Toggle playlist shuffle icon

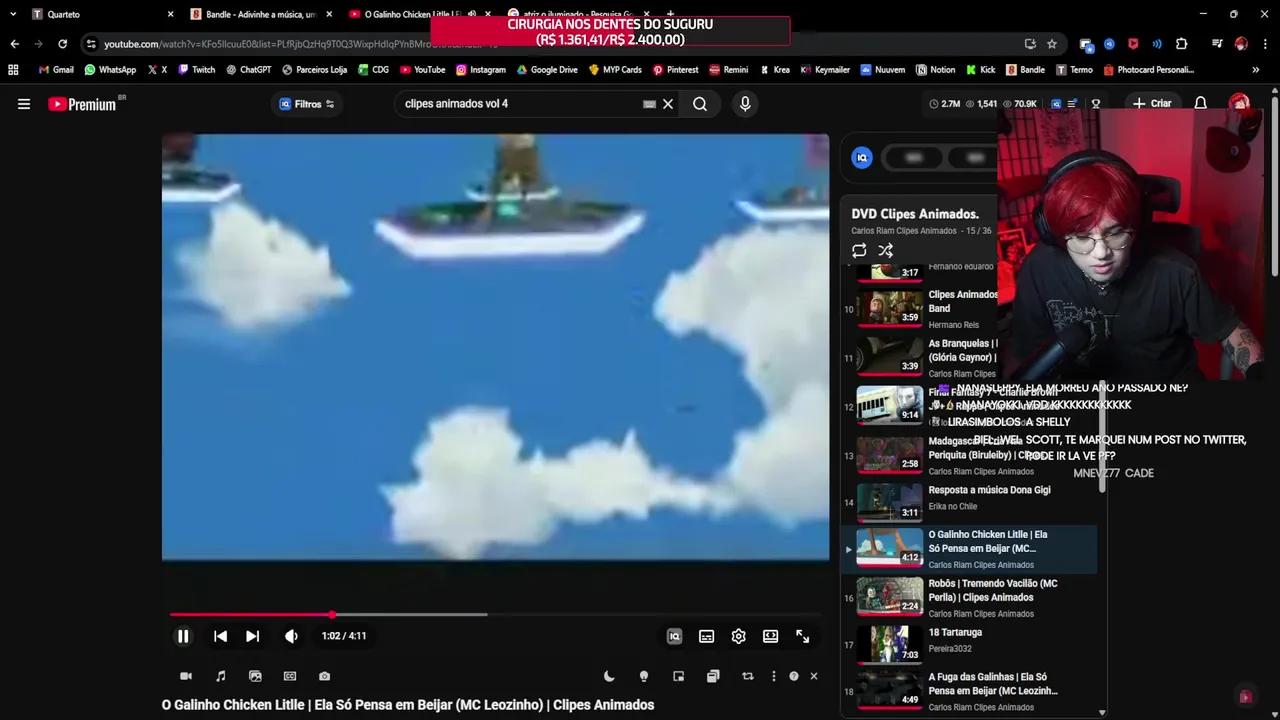(x=885, y=251)
